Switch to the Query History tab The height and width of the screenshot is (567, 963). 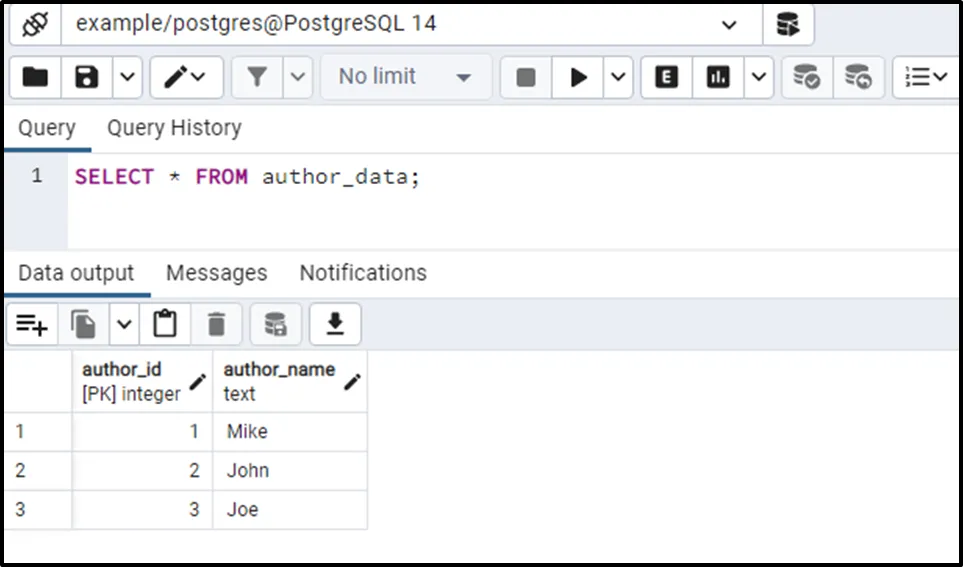point(174,128)
